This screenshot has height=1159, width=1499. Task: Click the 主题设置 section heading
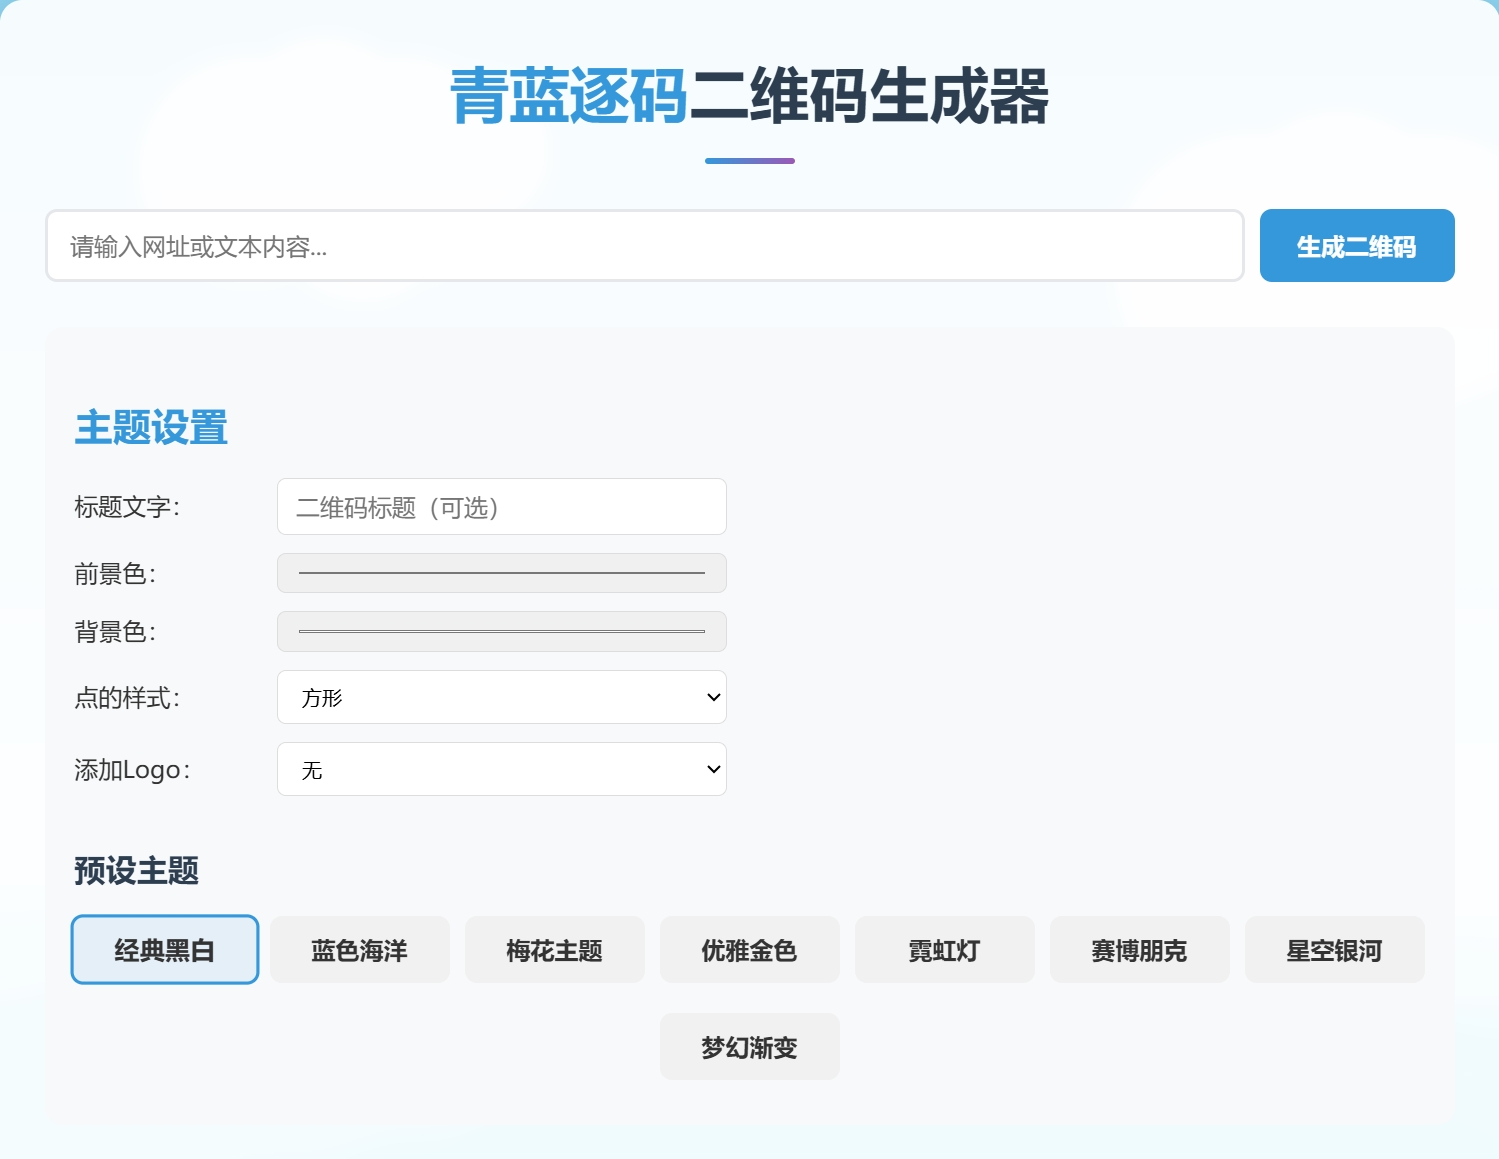152,427
